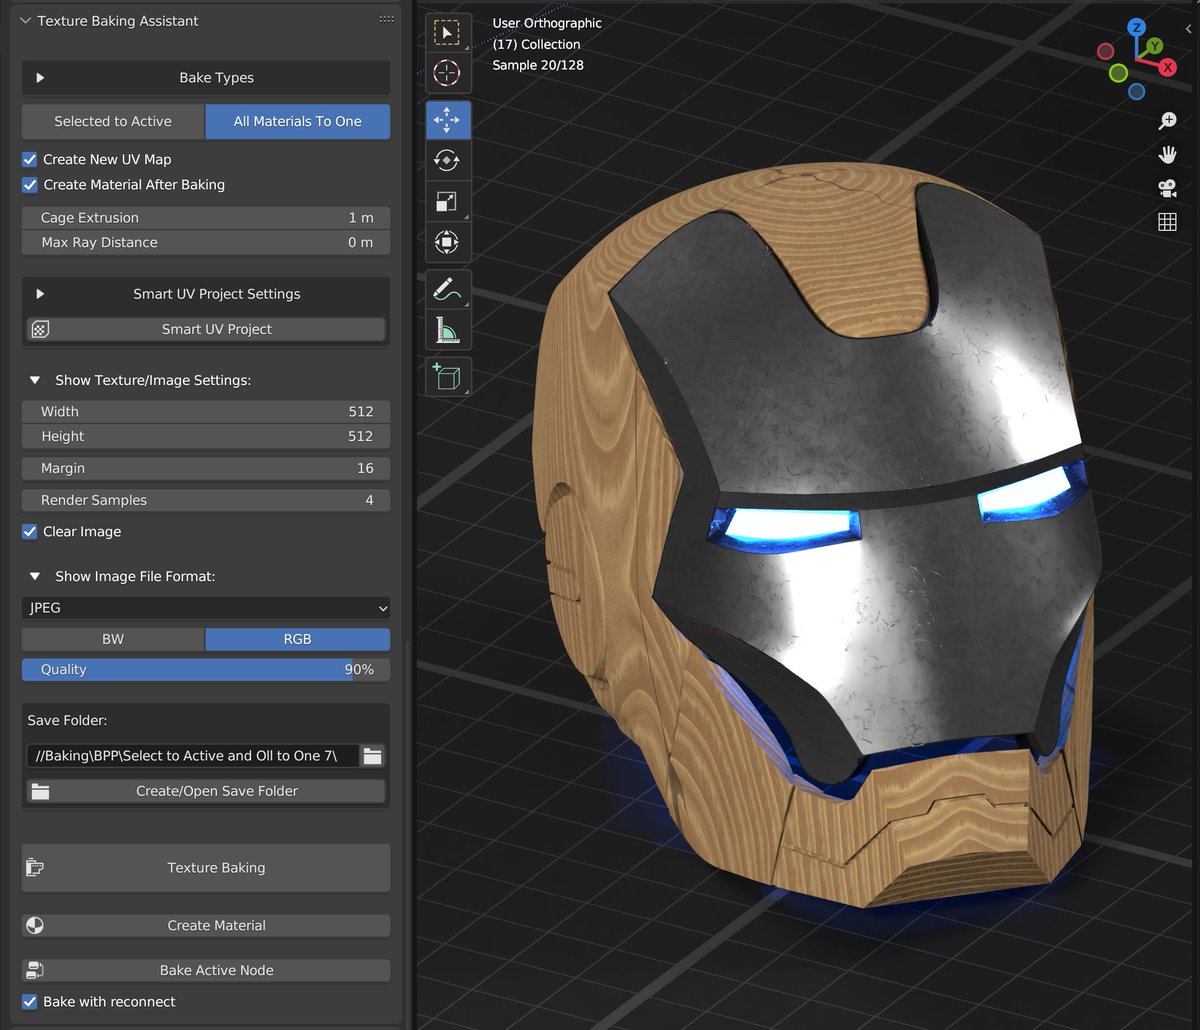Viewport: 1200px width, 1030px height.
Task: Click the Create Material button
Action: pyautogui.click(x=206, y=926)
